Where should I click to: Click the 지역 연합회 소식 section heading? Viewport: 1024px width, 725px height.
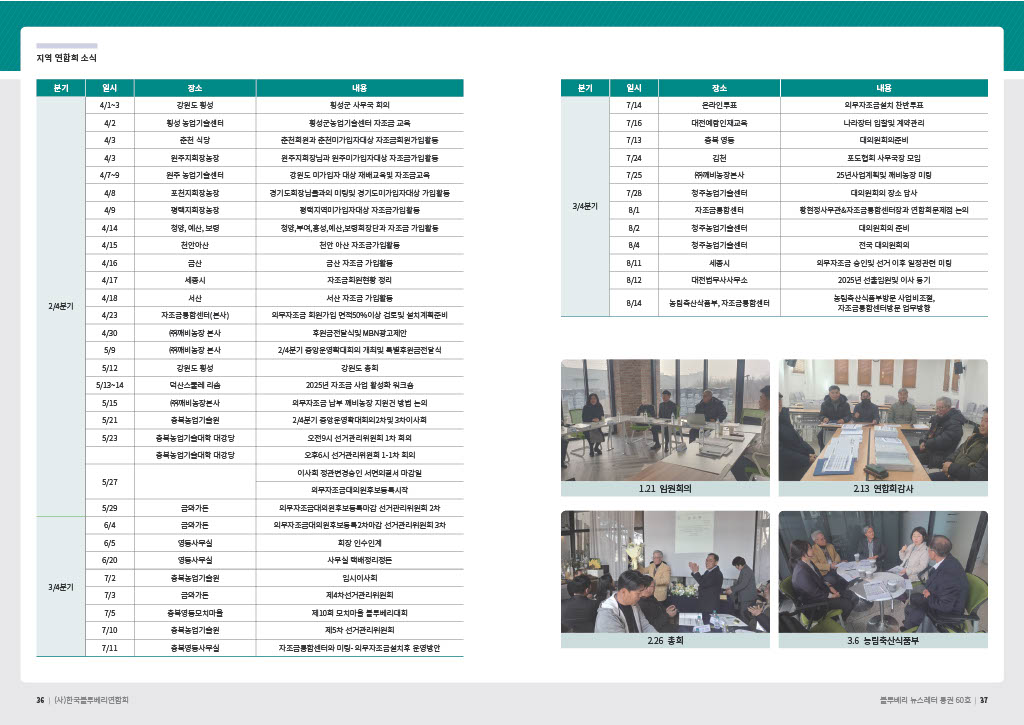click(67, 60)
